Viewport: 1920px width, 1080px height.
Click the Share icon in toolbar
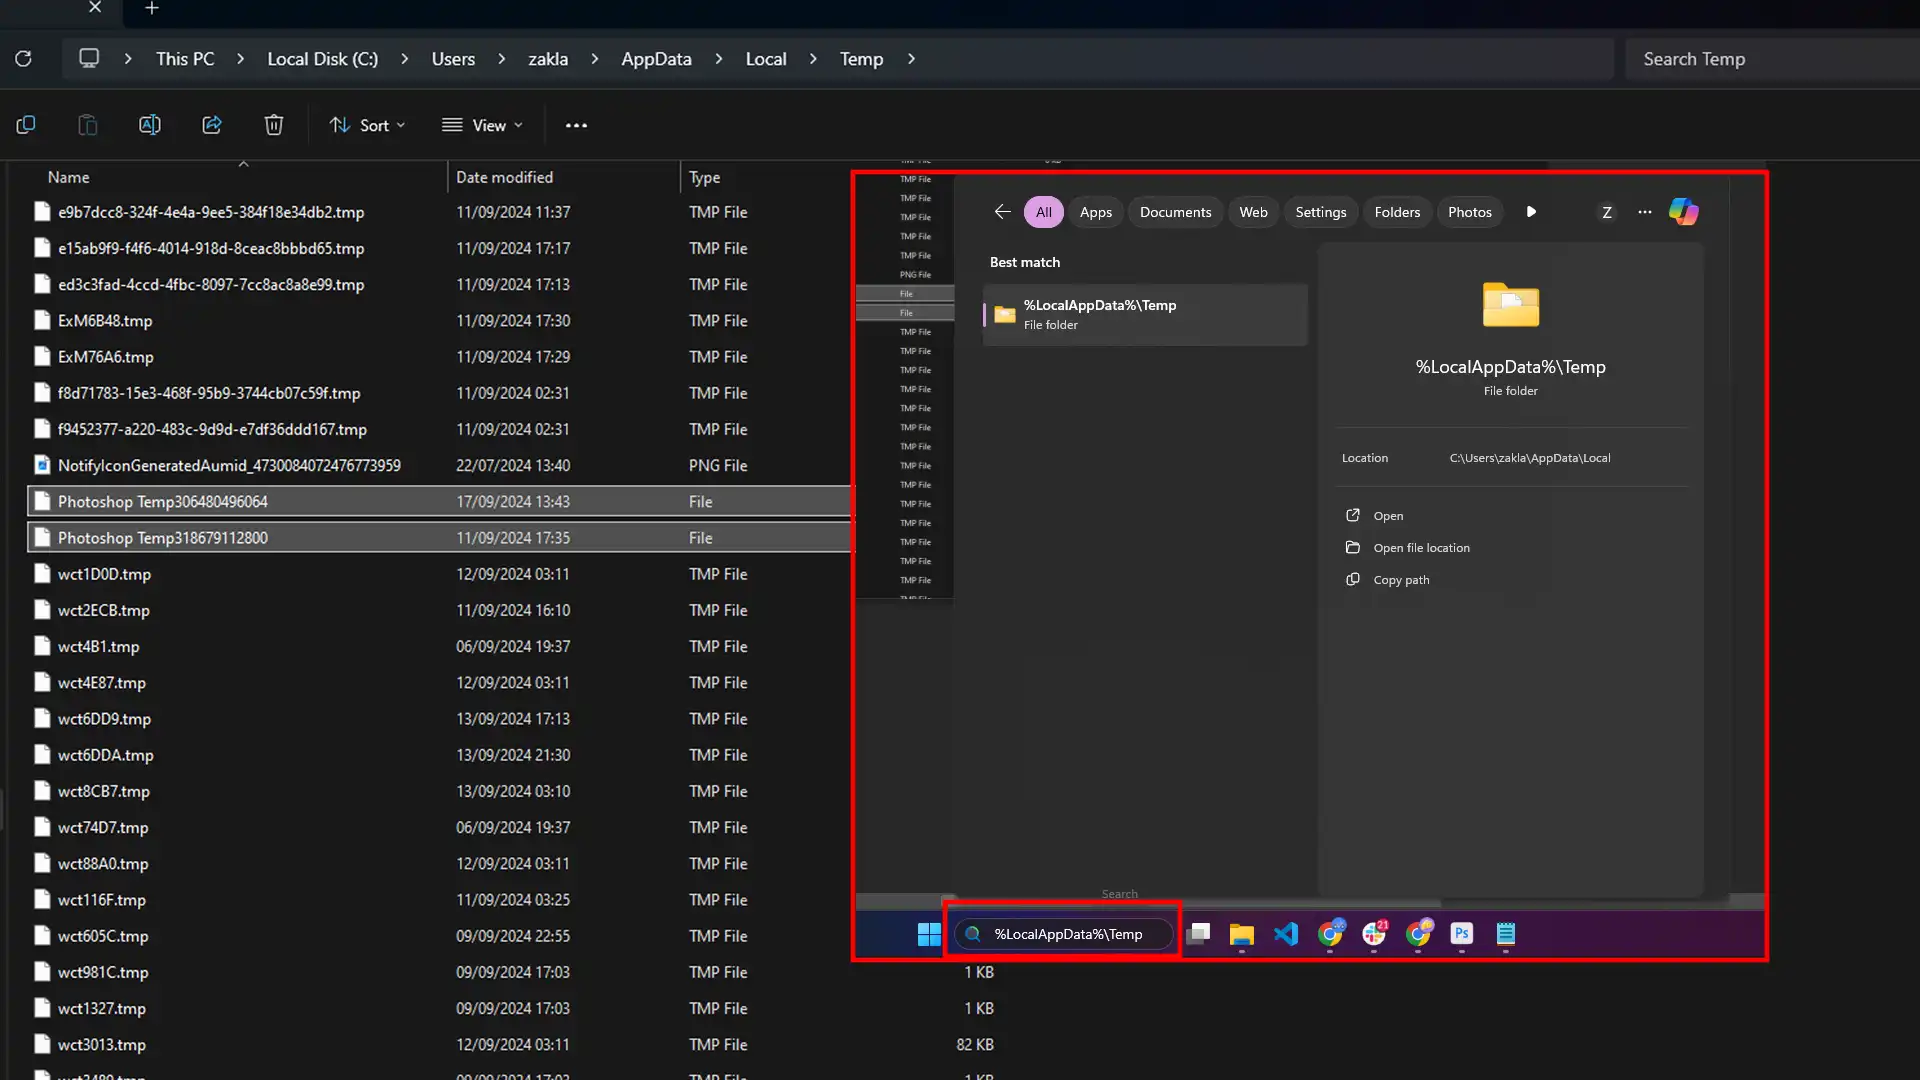[x=212, y=125]
